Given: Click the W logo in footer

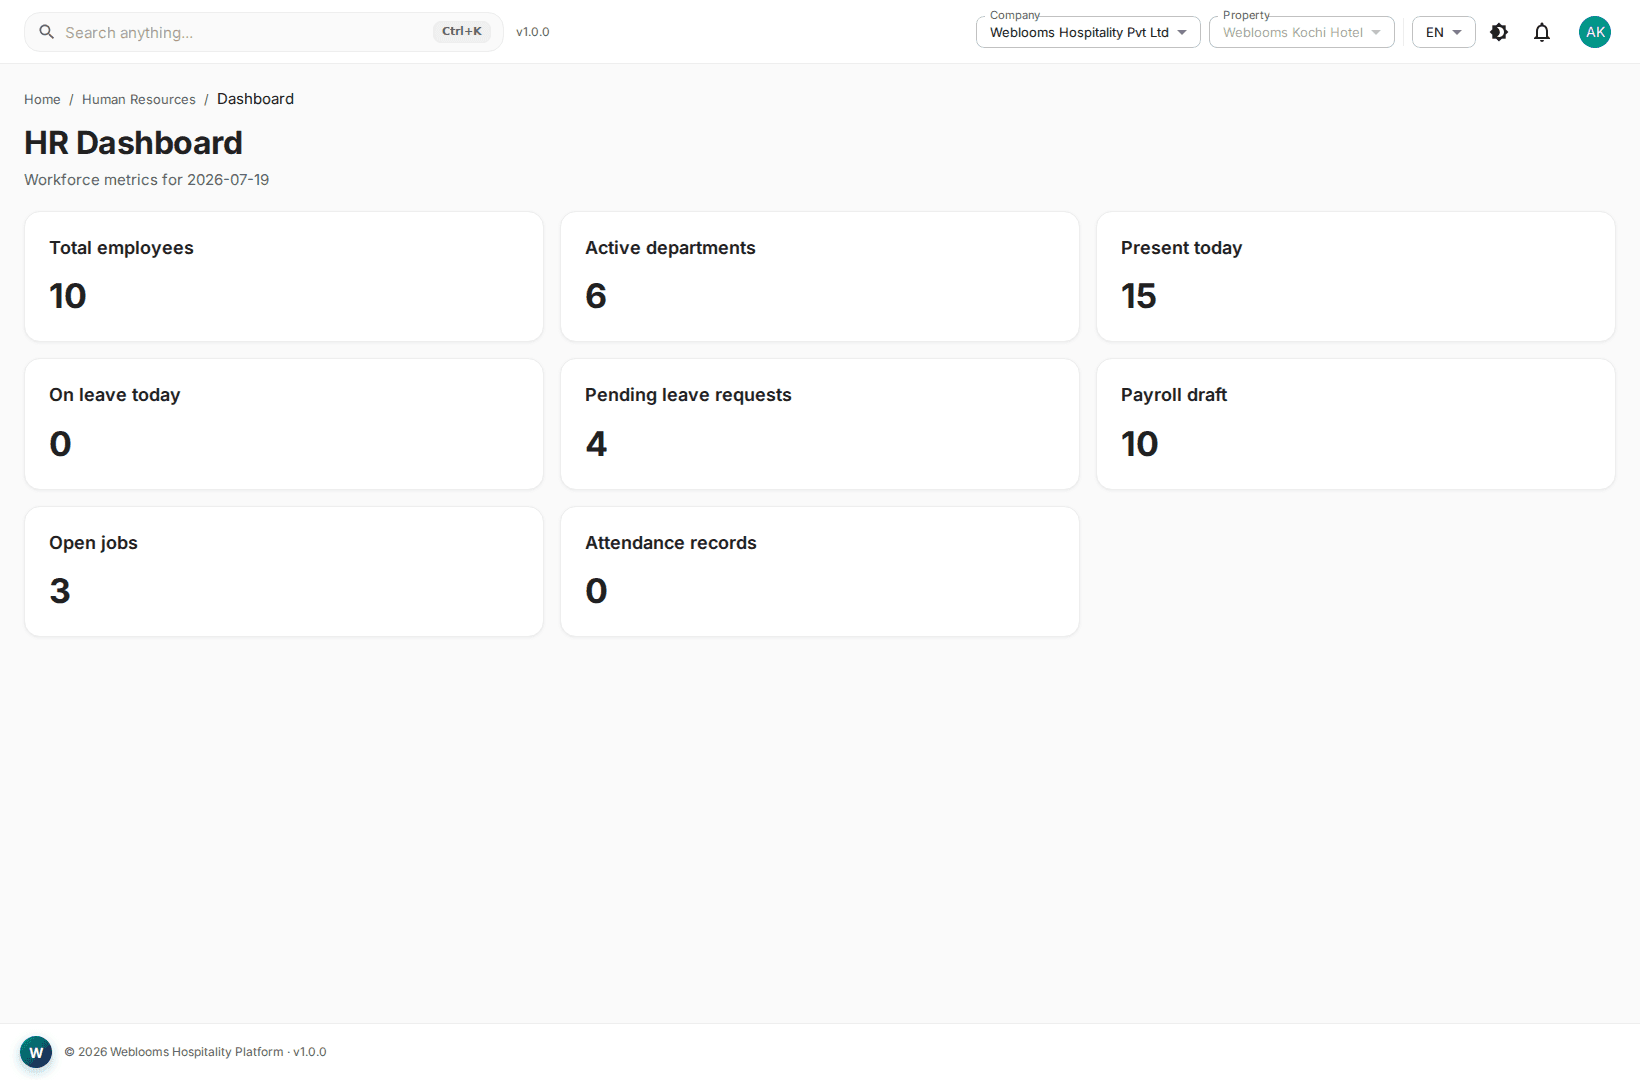Looking at the screenshot, I should click(x=36, y=1052).
